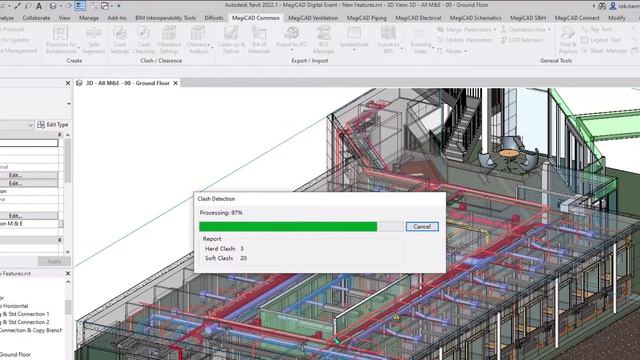This screenshot has width=640, height=360.
Task: Open the BIM Interoperability Tools tab
Action: point(165,18)
